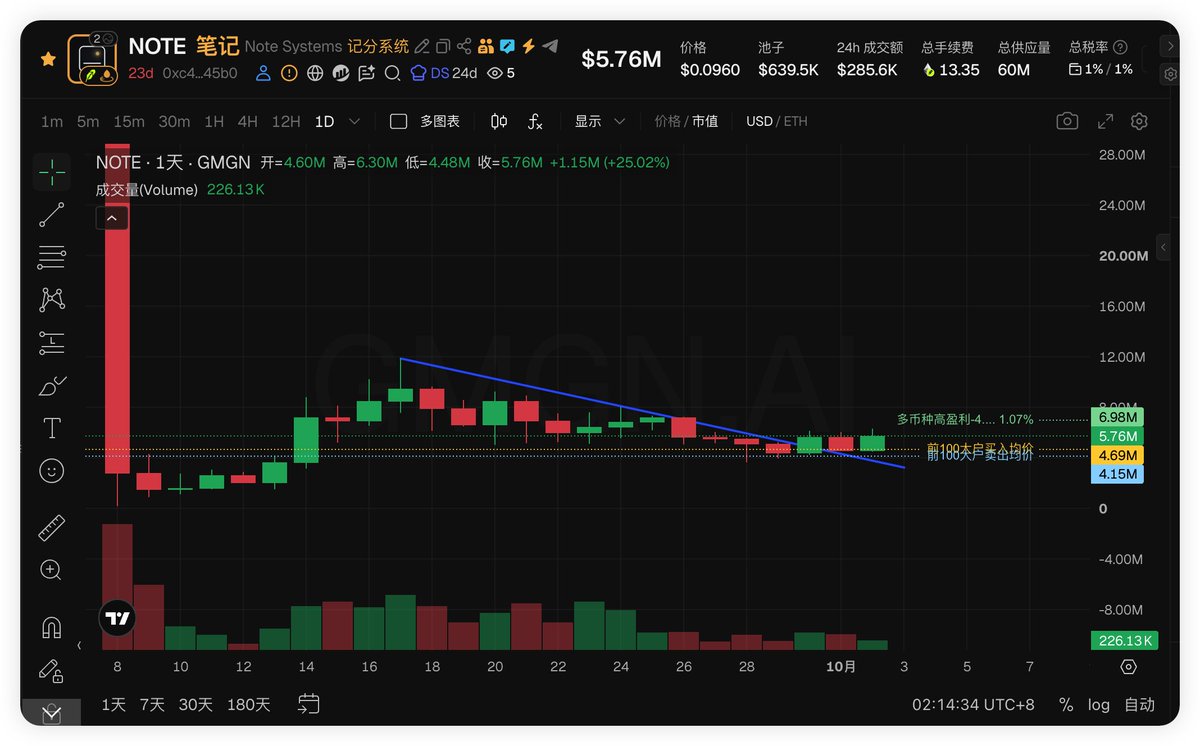1200x746 pixels.
Task: Choose the pattern drawing tool
Action: (52, 299)
